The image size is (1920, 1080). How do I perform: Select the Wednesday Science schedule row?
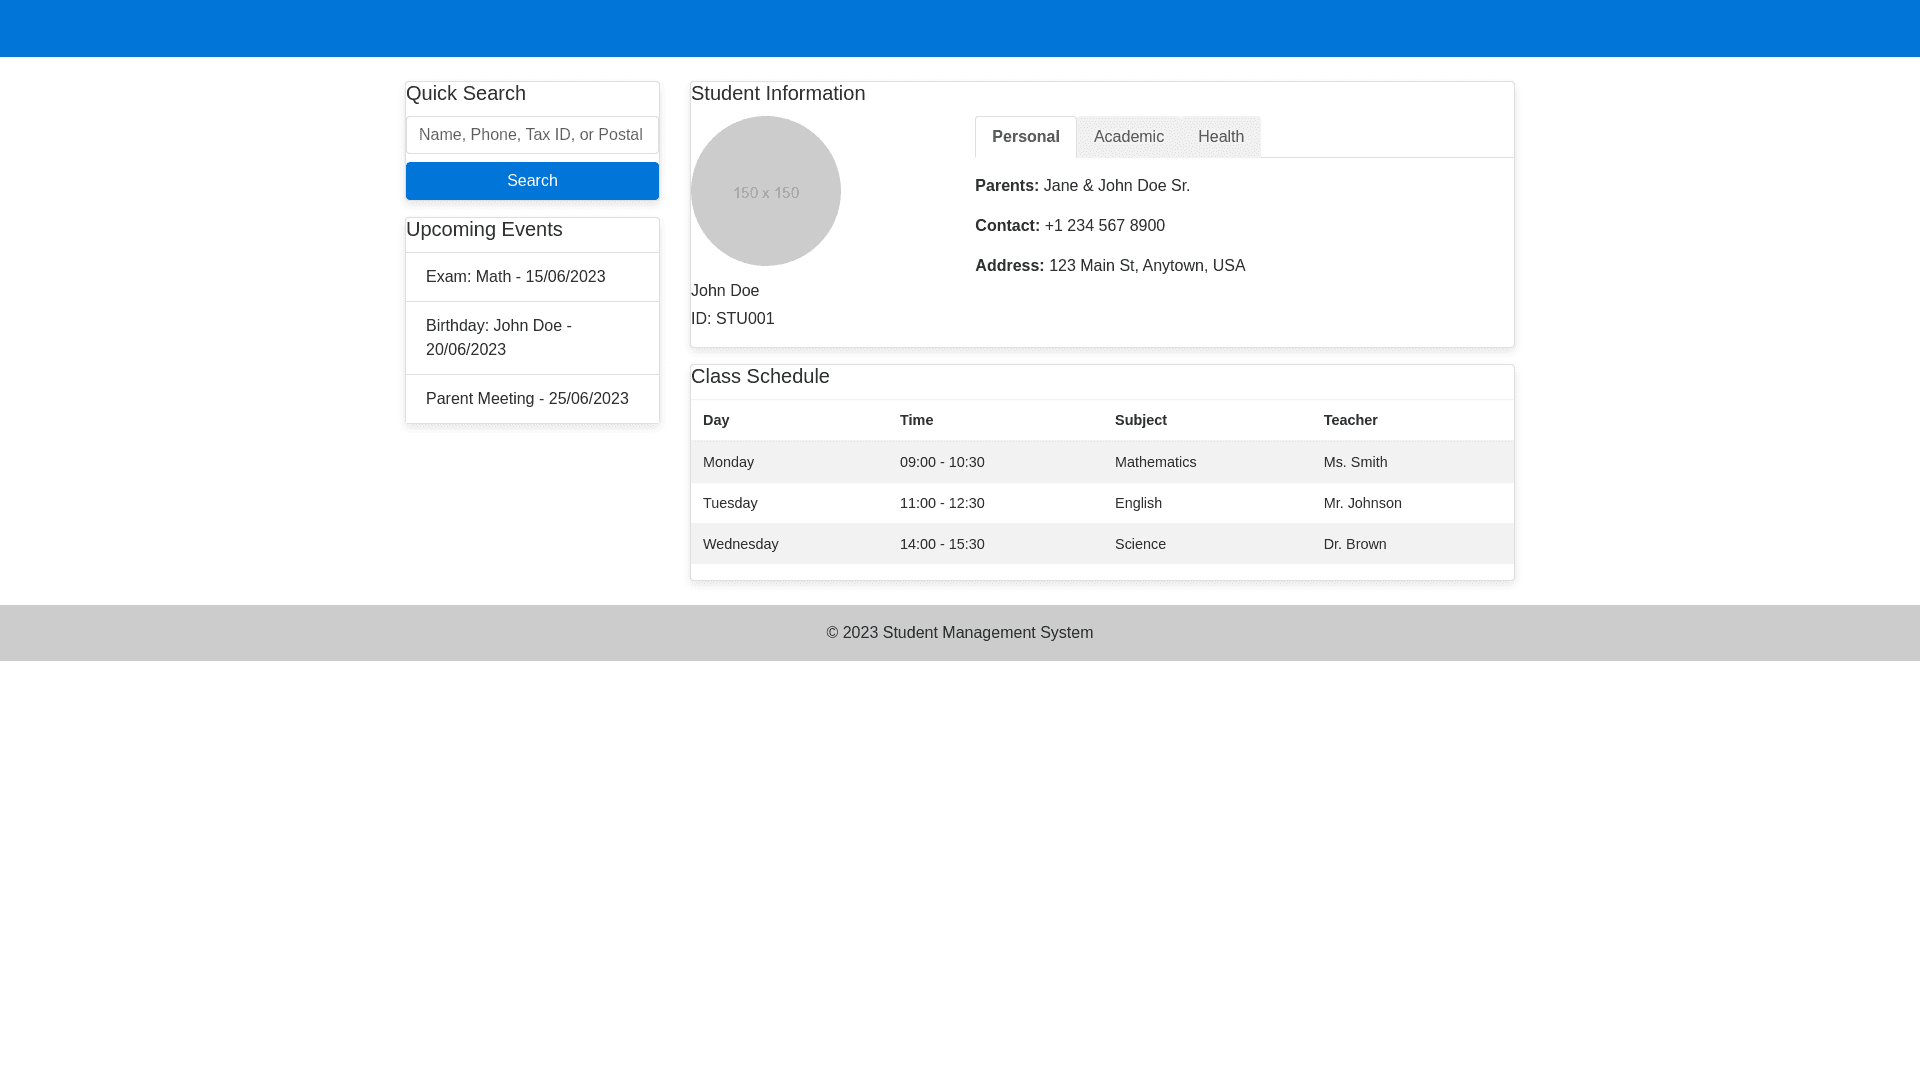[1100, 544]
